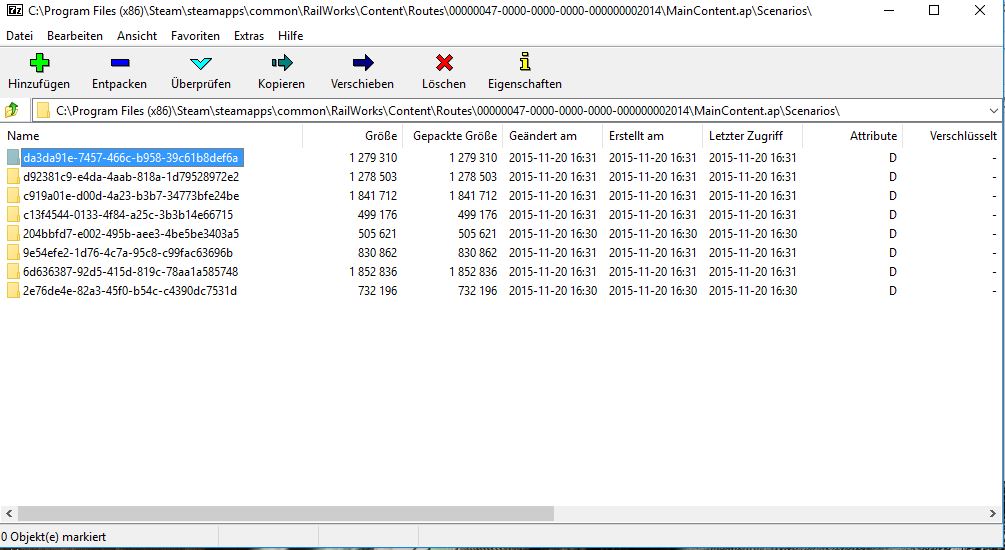Sort by the Größe column header

353,136
